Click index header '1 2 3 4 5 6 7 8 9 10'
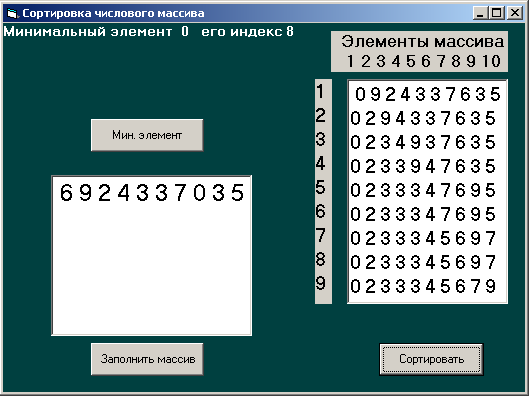Screen dimensions: 529x396 click(x=424, y=61)
